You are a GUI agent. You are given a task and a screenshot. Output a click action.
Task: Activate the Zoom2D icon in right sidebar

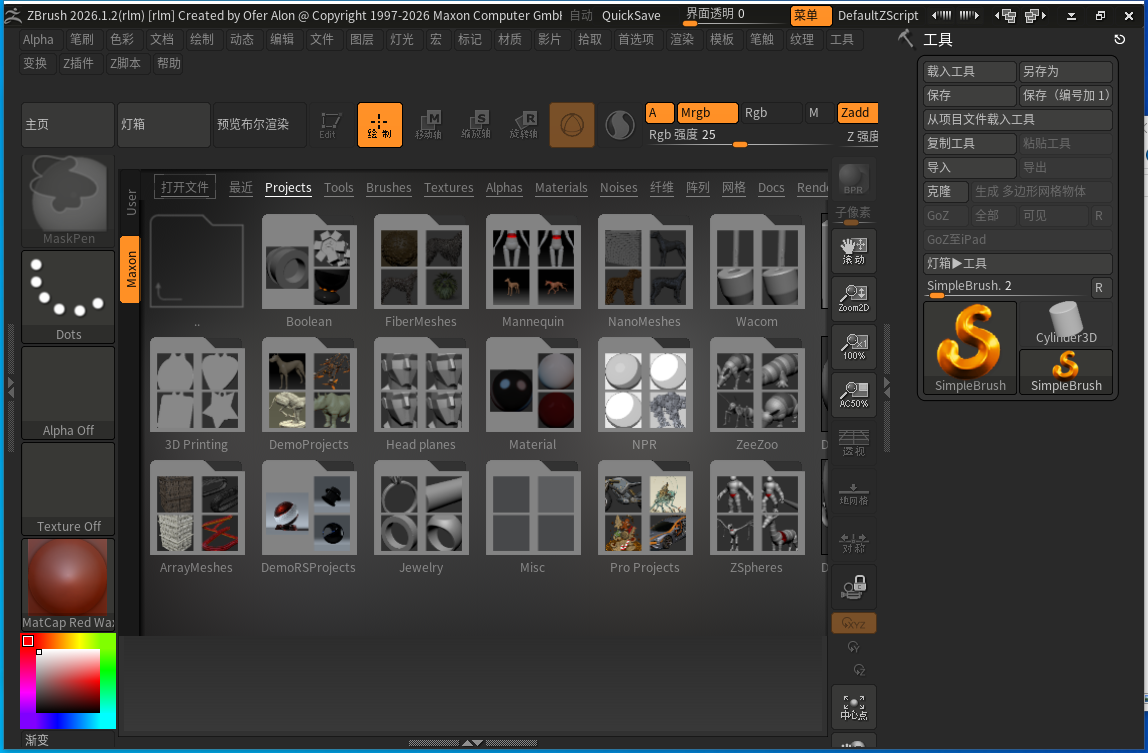pos(853,297)
